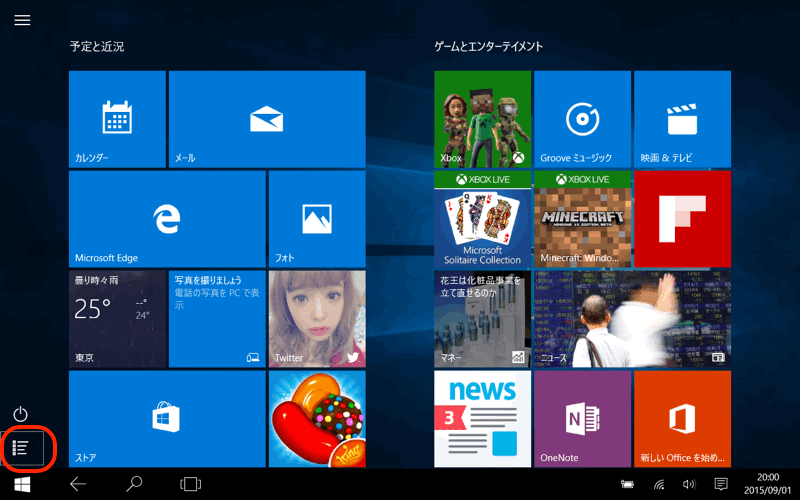Open Microsoft Solitaire Collection tile

[x=482, y=218]
